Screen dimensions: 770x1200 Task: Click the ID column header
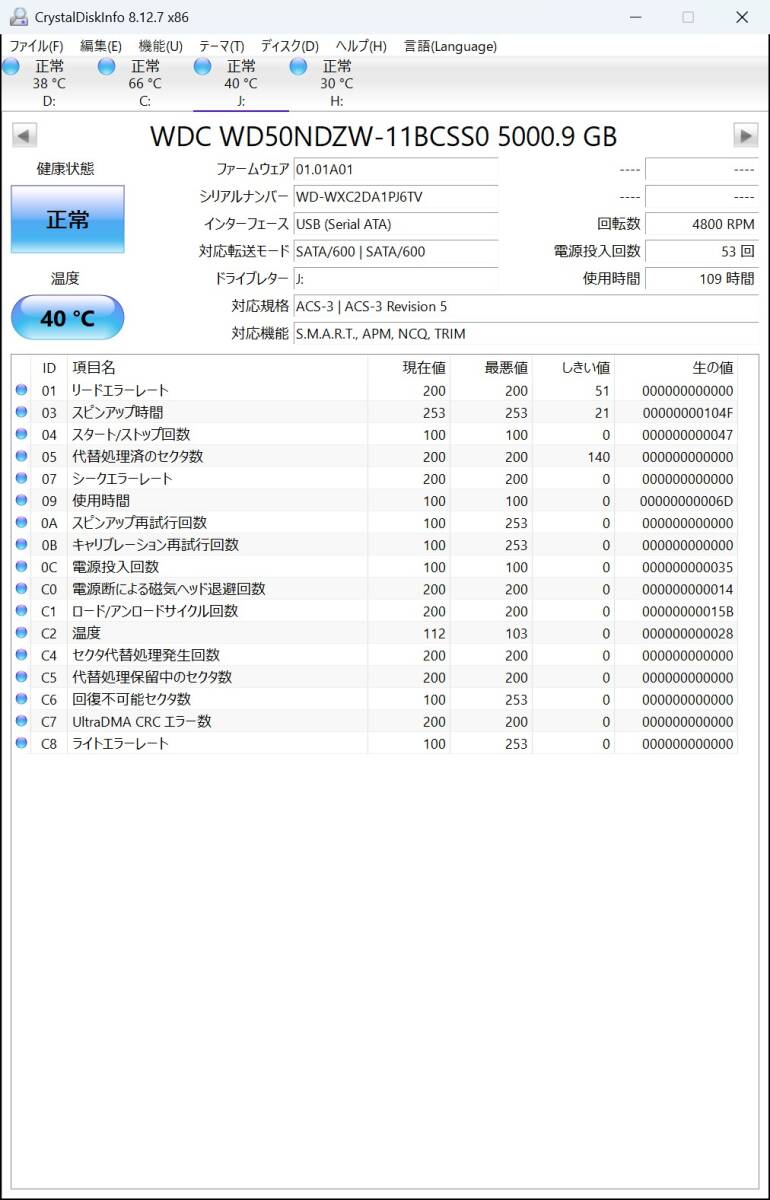pyautogui.click(x=49, y=368)
